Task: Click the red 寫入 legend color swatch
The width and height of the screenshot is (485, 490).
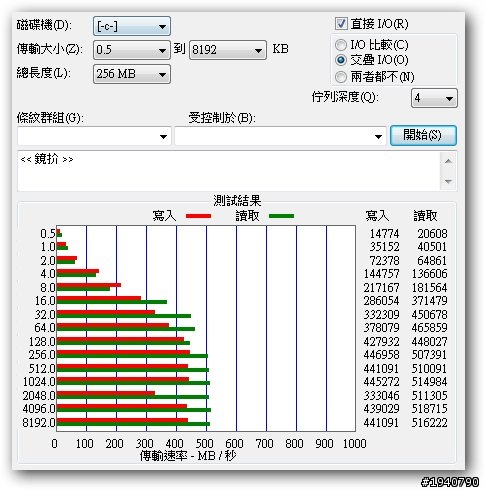Action: coord(198,216)
